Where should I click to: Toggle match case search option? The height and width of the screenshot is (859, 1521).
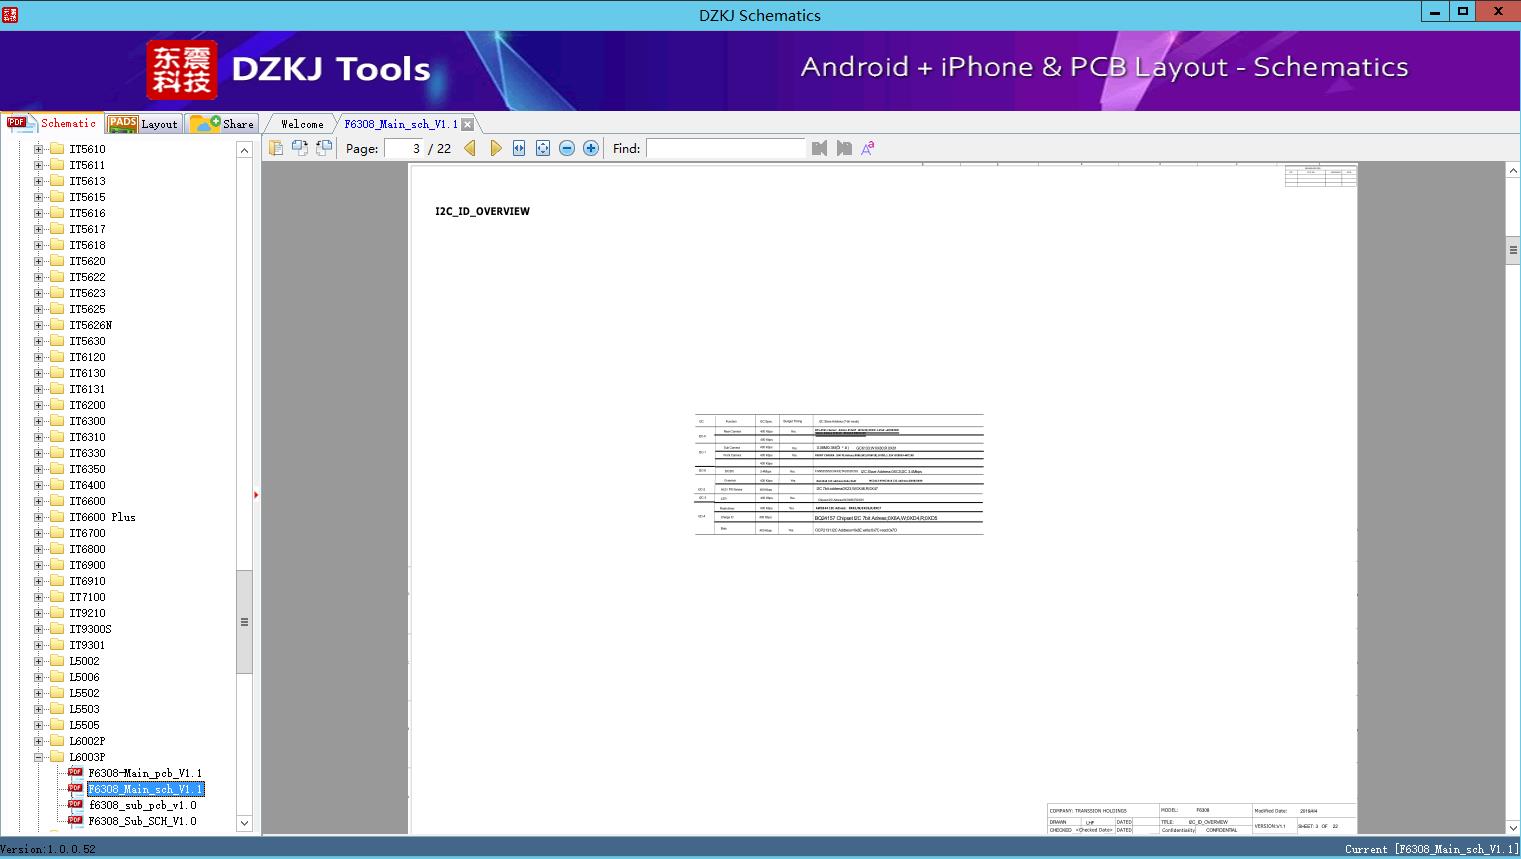pyautogui.click(x=868, y=148)
